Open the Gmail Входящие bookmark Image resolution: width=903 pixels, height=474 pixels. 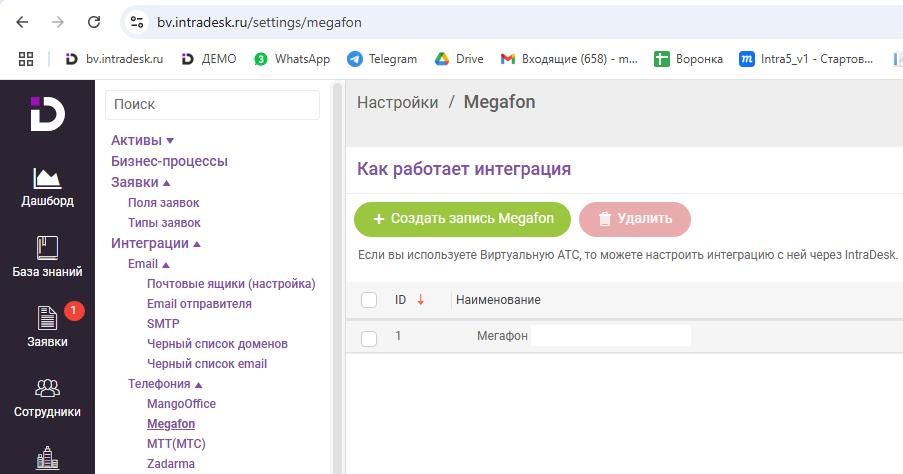tap(569, 59)
